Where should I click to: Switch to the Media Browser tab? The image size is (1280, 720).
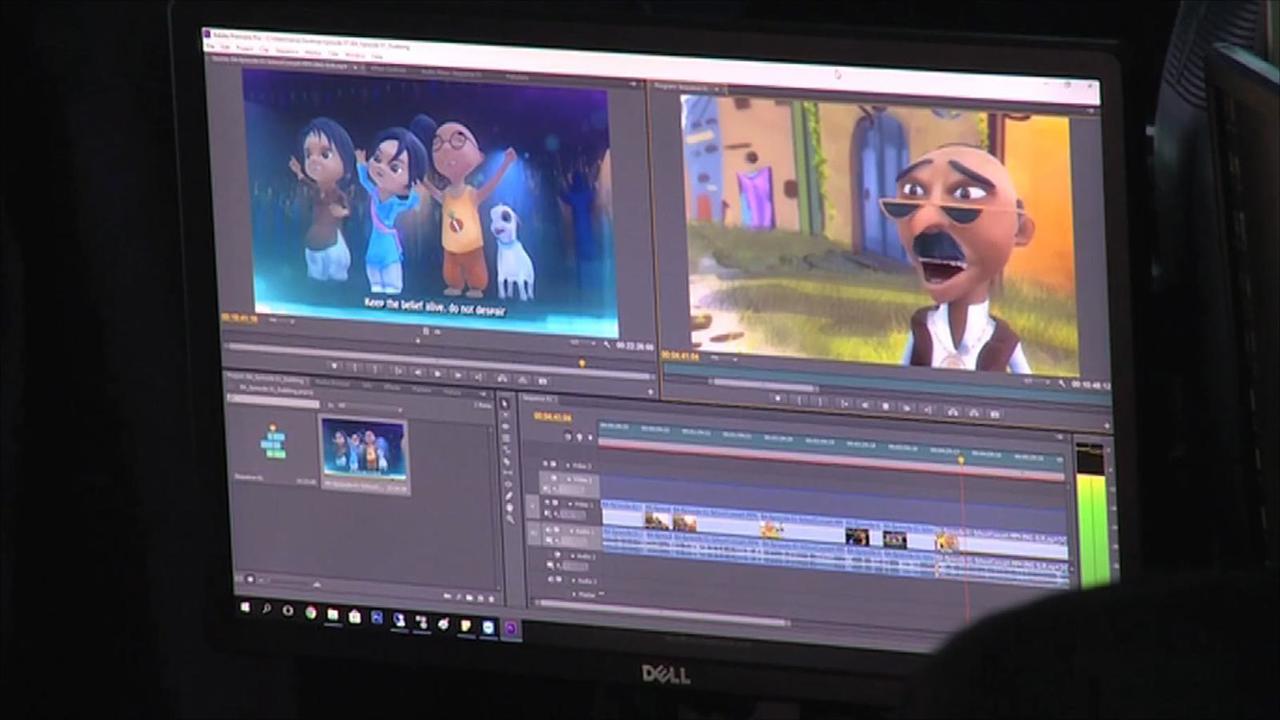coord(332,383)
